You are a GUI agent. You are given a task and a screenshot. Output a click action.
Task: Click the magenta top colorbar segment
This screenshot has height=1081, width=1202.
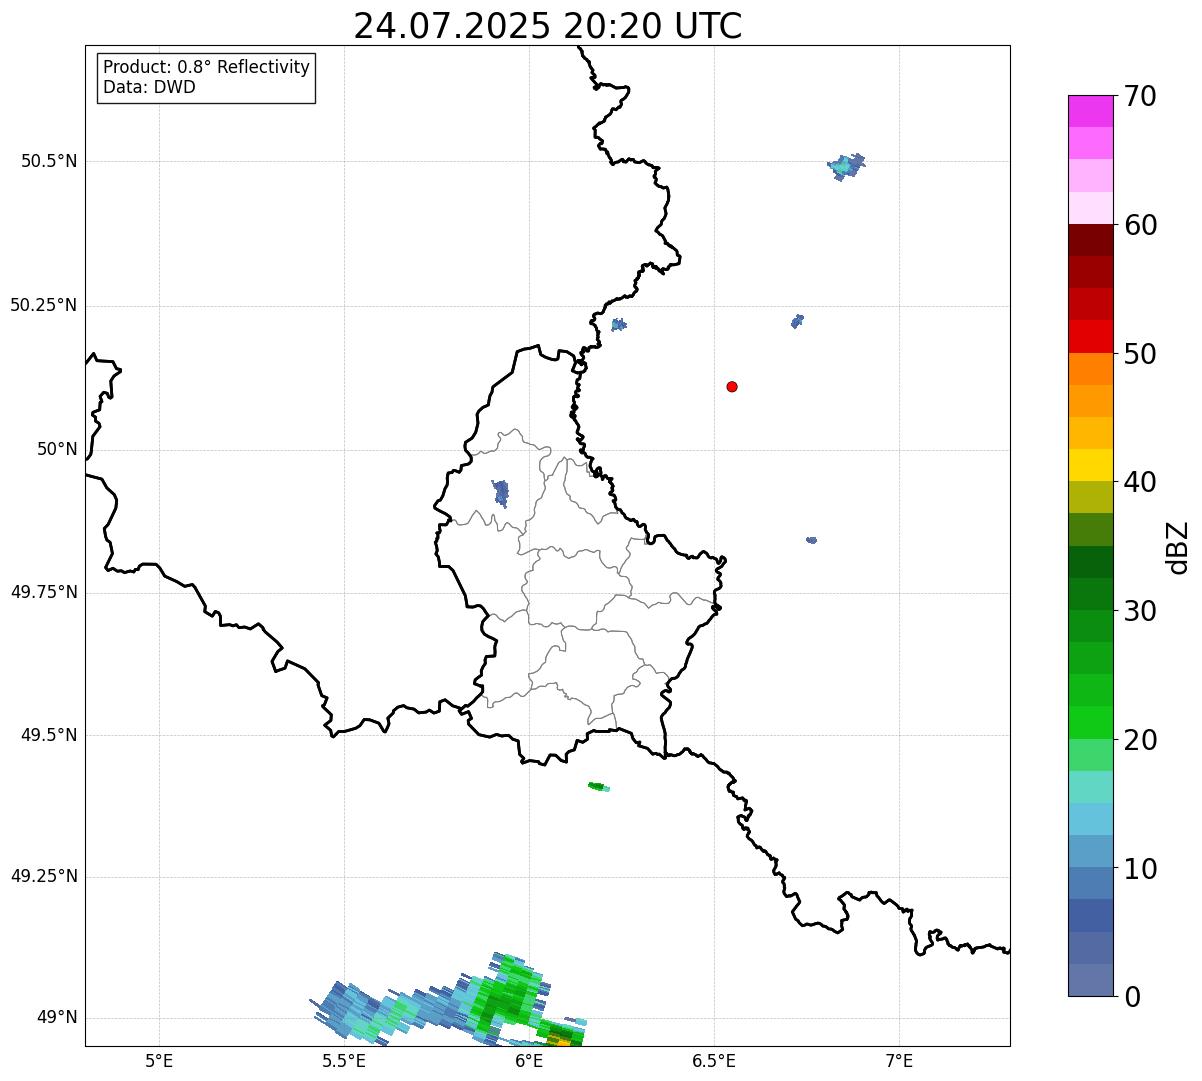[x=1090, y=111]
